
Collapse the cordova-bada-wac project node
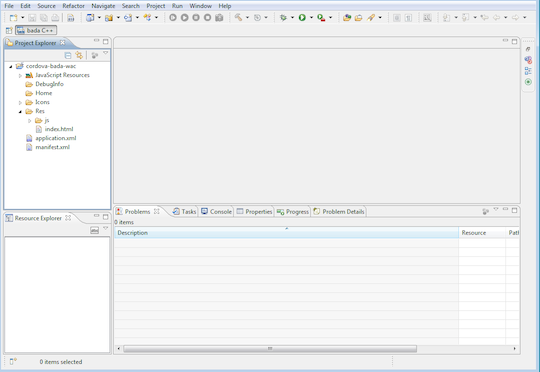pos(11,66)
